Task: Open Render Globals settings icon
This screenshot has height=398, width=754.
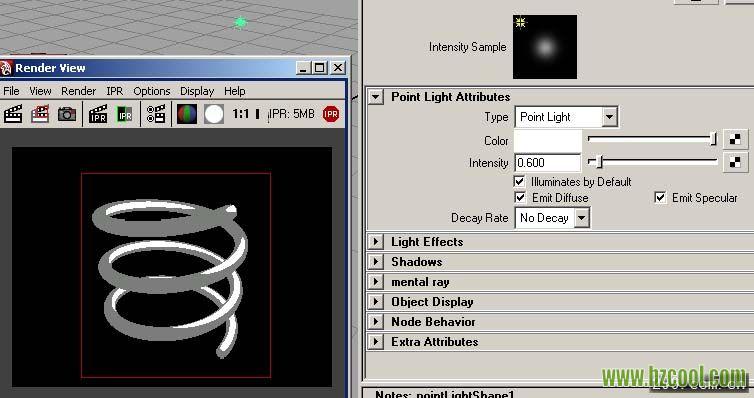Action: click(x=156, y=114)
